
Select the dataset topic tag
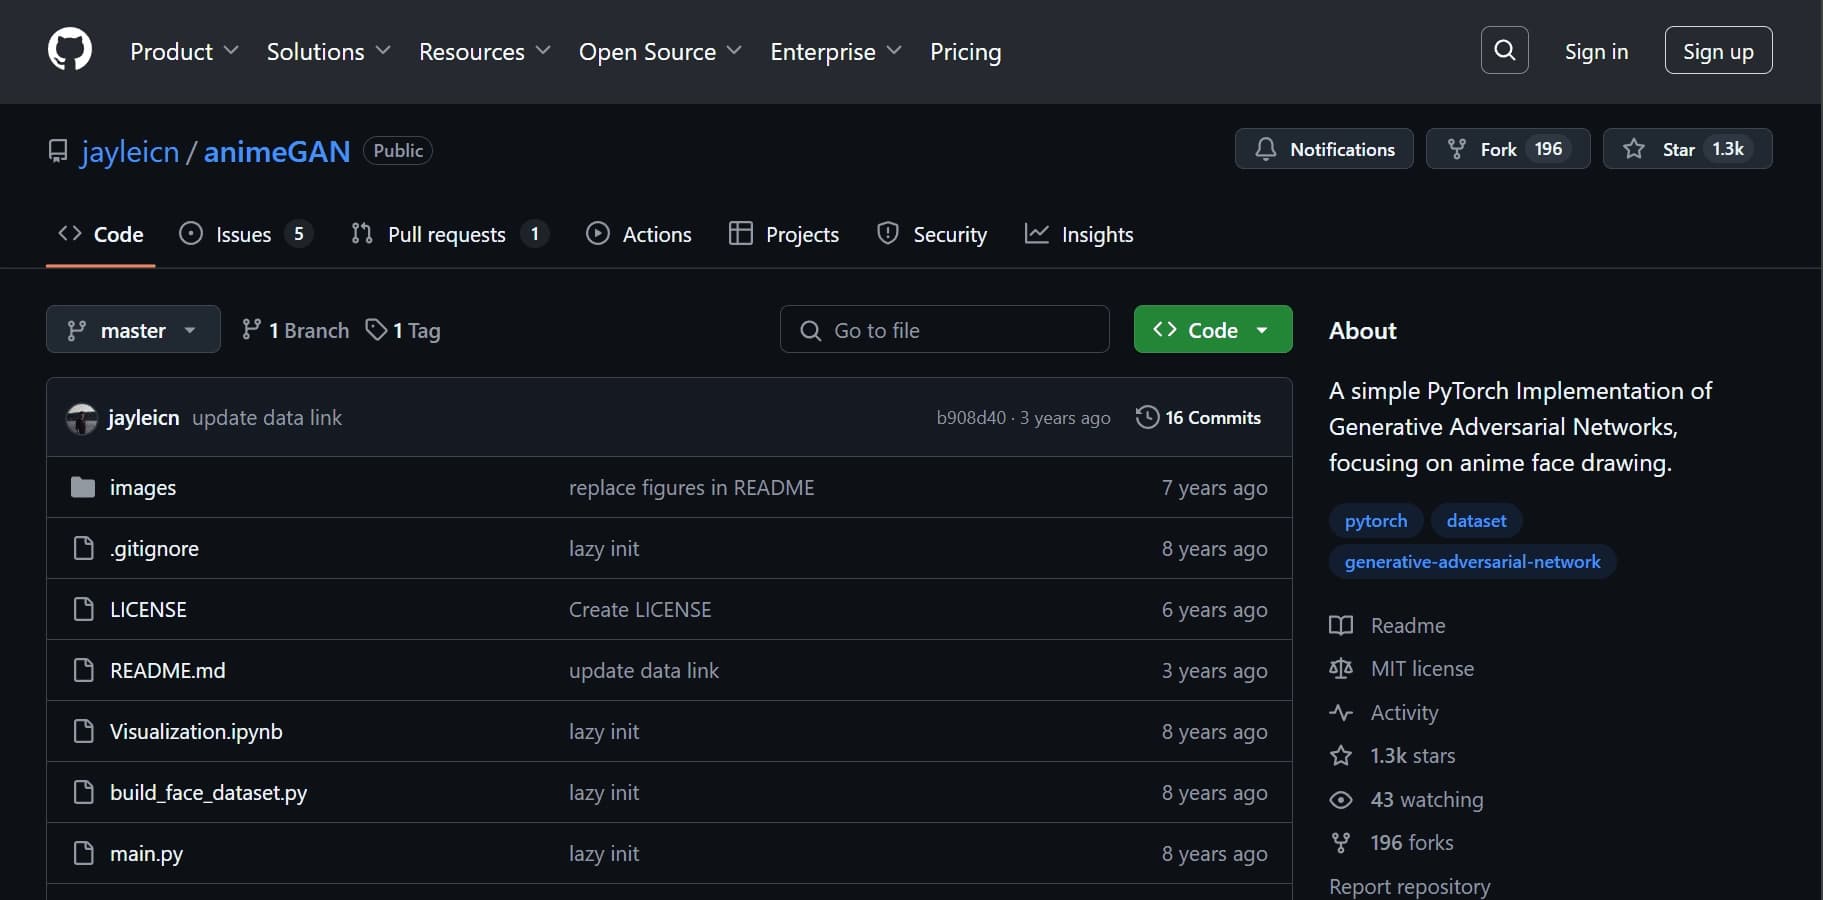pos(1476,520)
